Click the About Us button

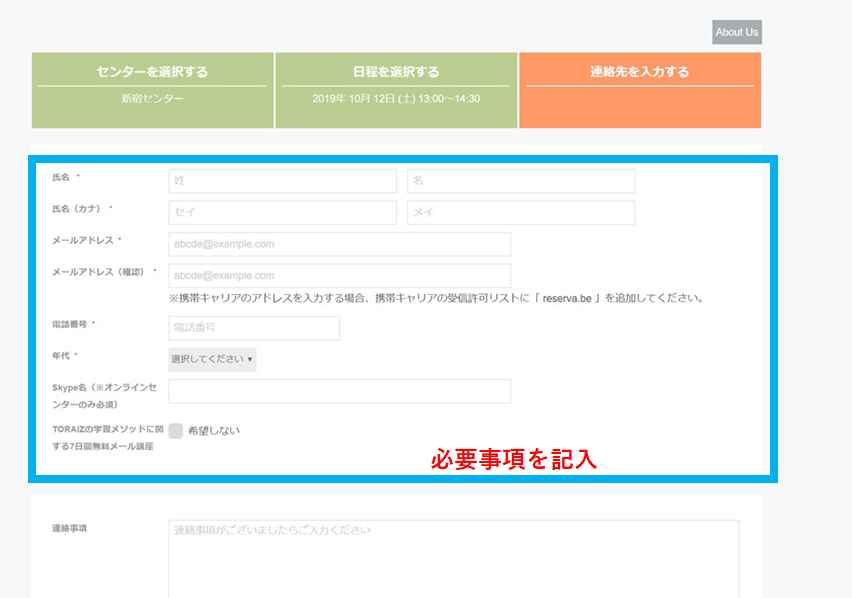736,32
